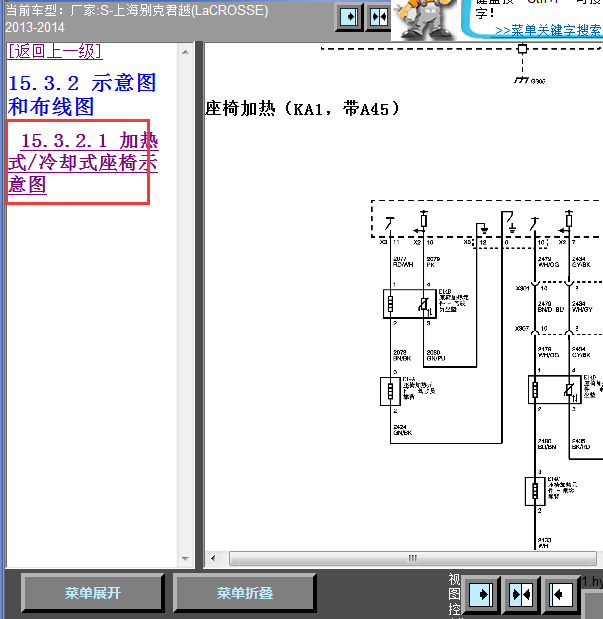This screenshot has width=603, height=619.
Task: Click the 菜单折叠 button
Action: 244,593
